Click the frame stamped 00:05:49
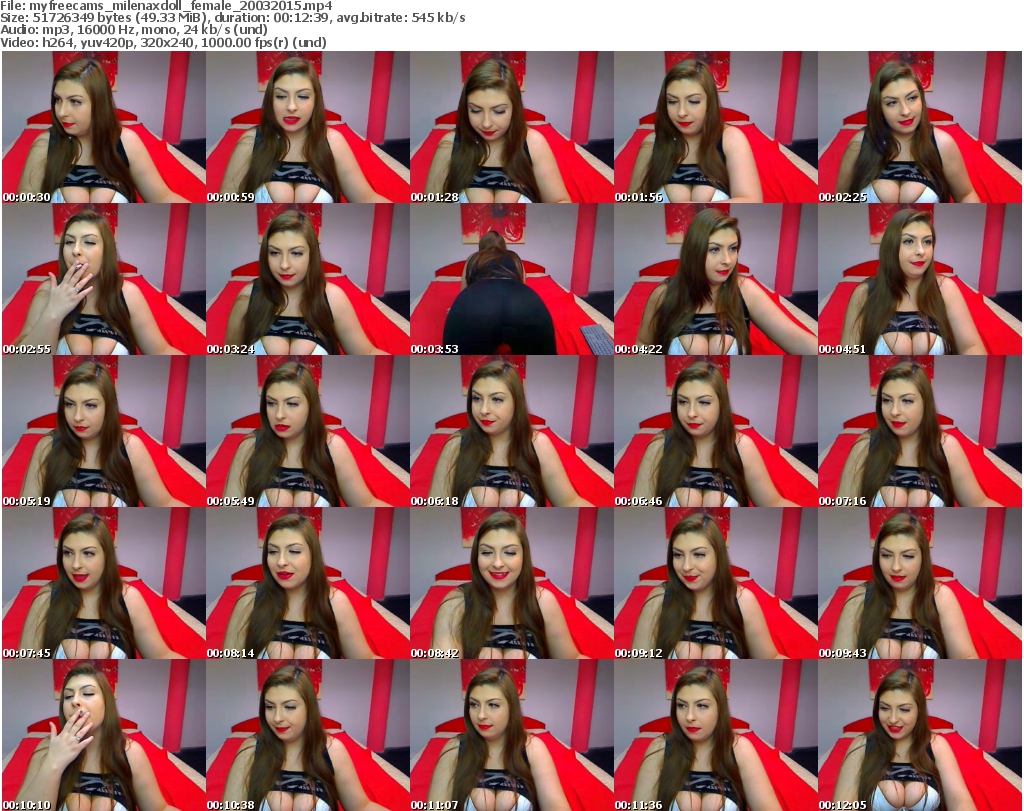 click(308, 431)
